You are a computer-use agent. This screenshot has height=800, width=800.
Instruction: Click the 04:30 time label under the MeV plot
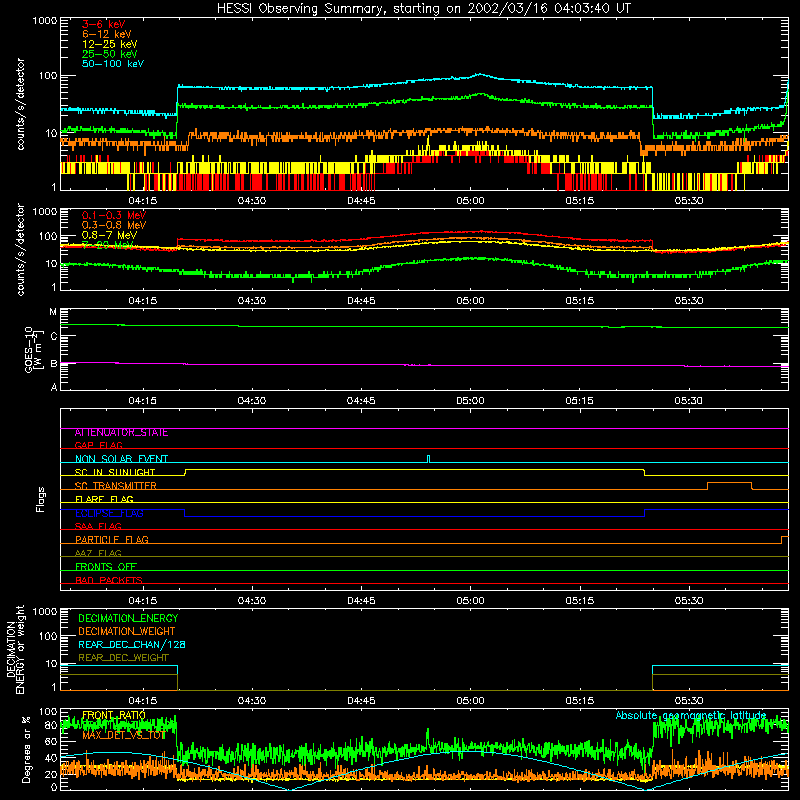(252, 301)
